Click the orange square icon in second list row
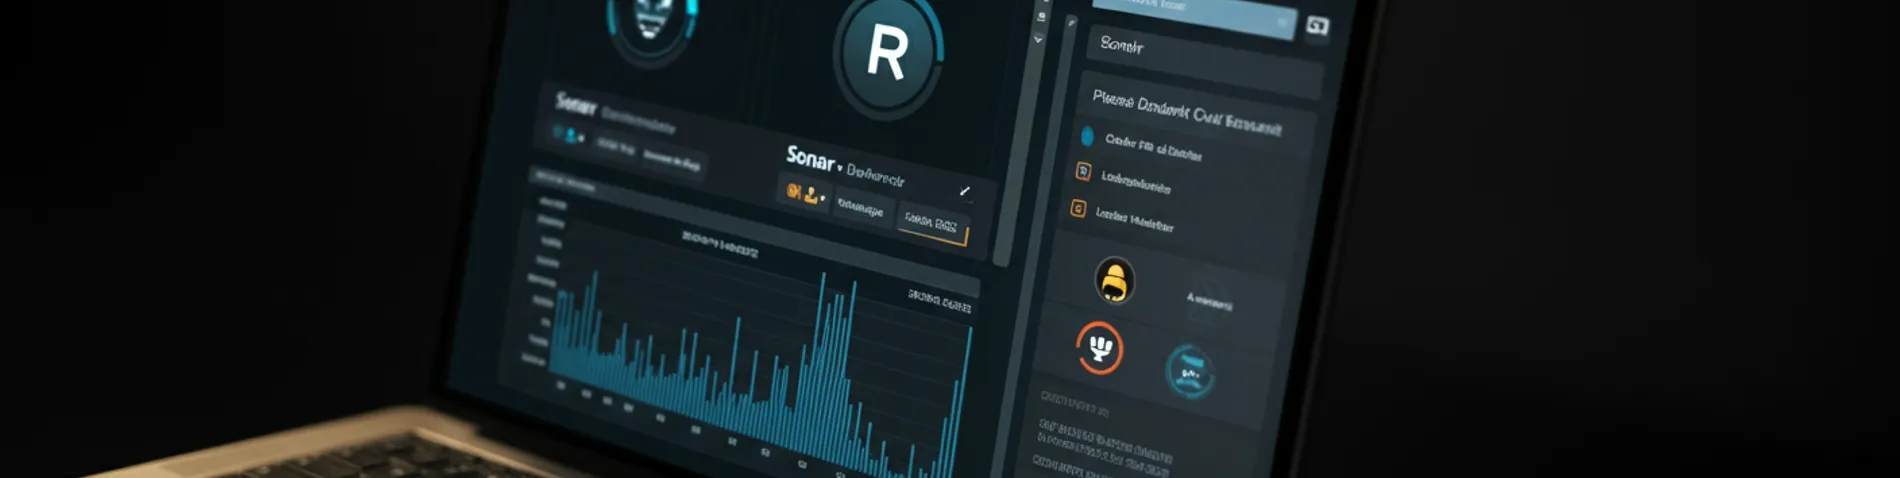This screenshot has width=1900, height=478. (x=1083, y=172)
